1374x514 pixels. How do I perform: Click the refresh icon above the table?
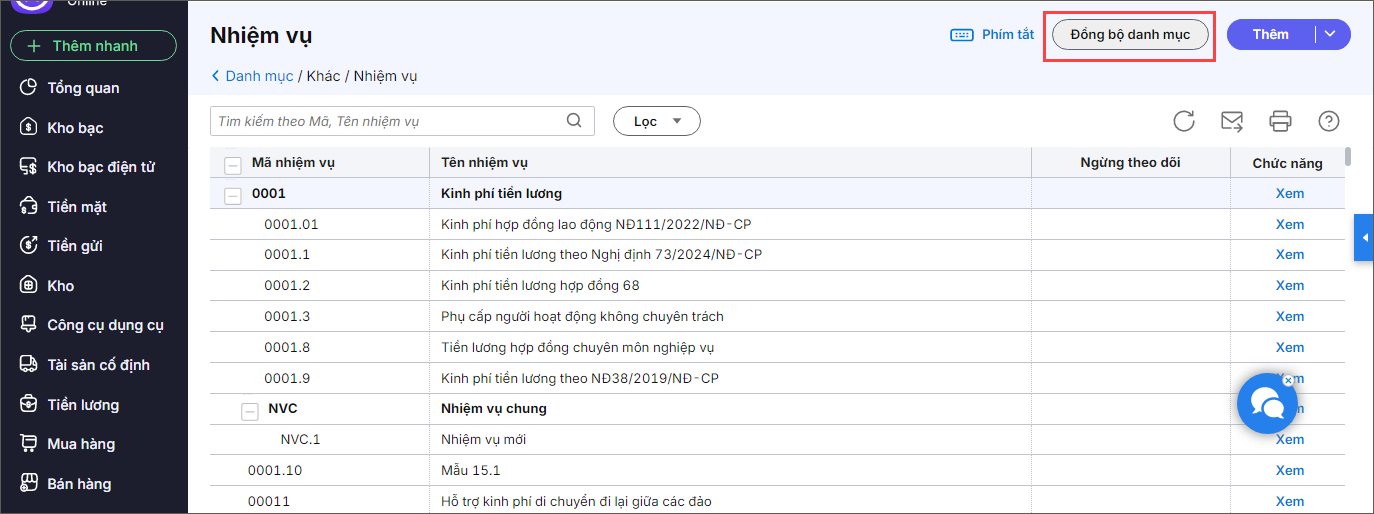(1184, 121)
